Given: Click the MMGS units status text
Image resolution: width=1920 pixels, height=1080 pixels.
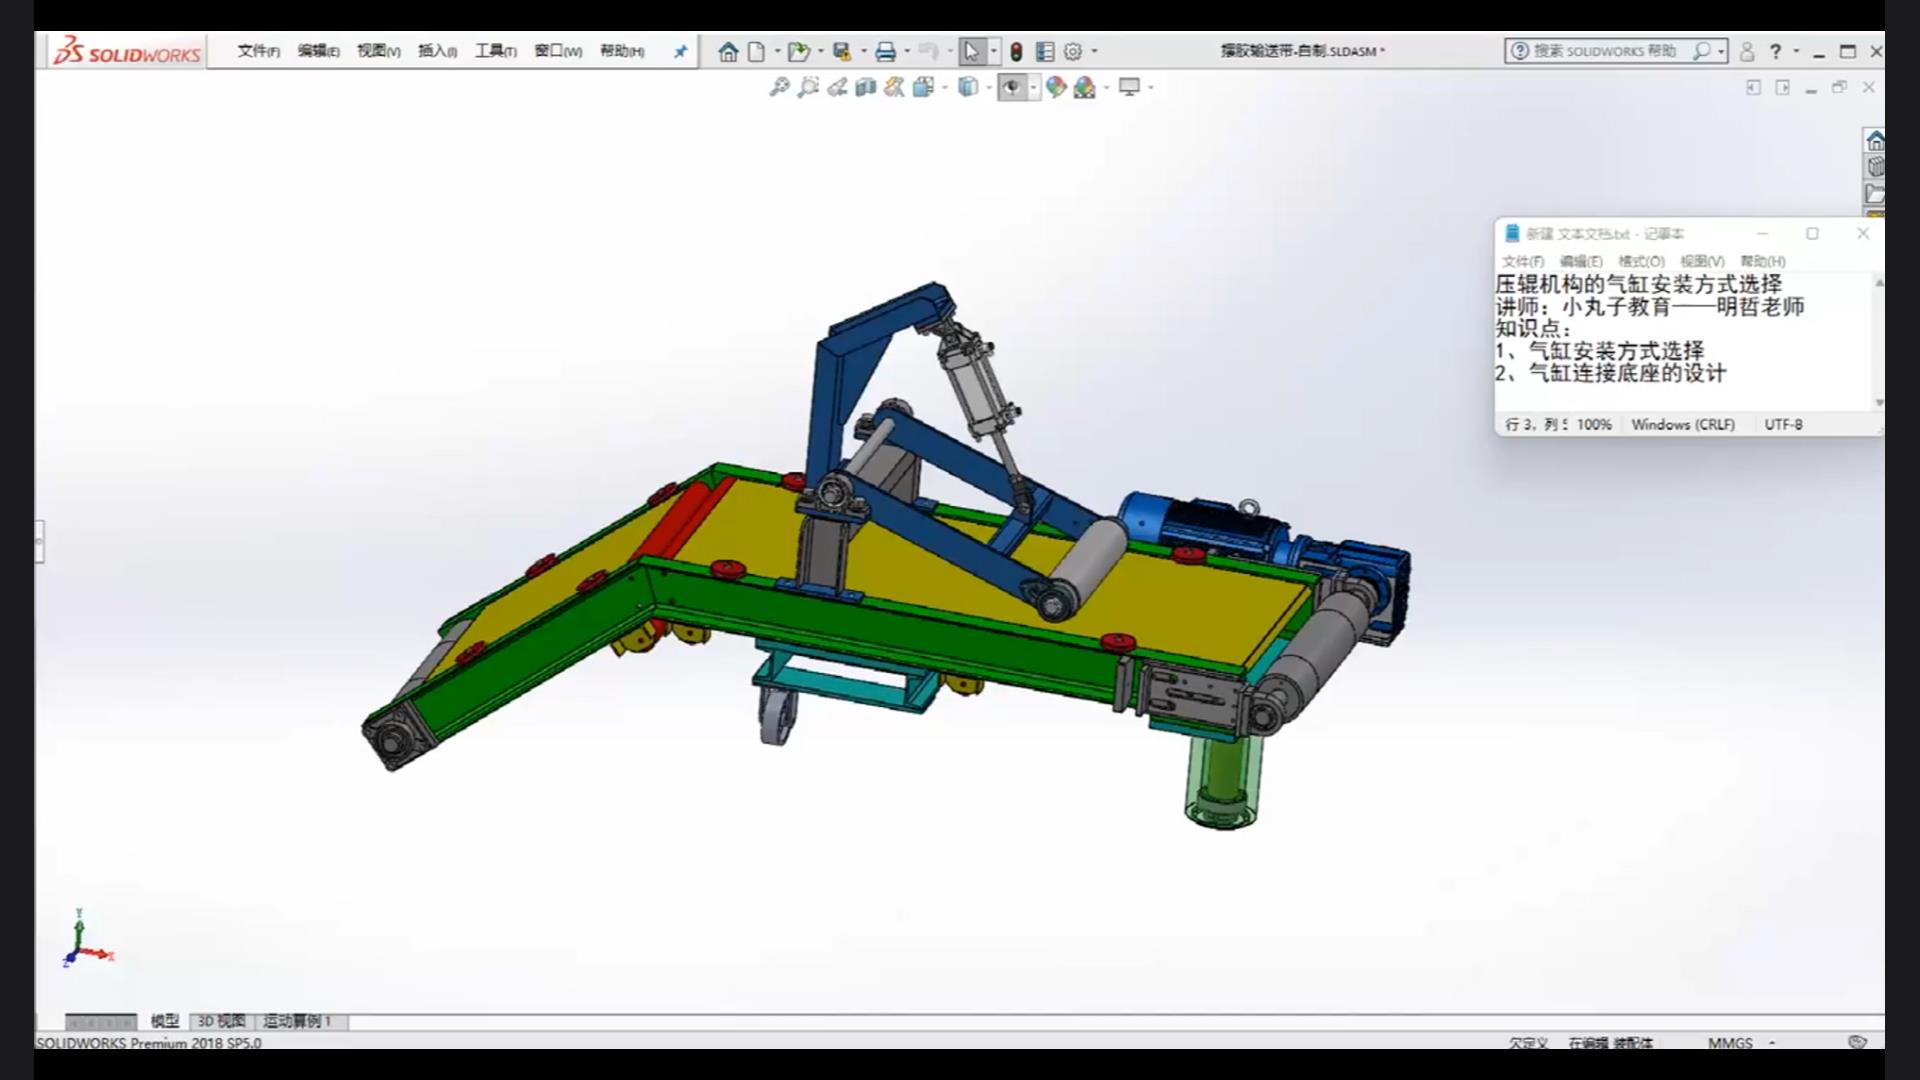Looking at the screenshot, I should 1730,1042.
